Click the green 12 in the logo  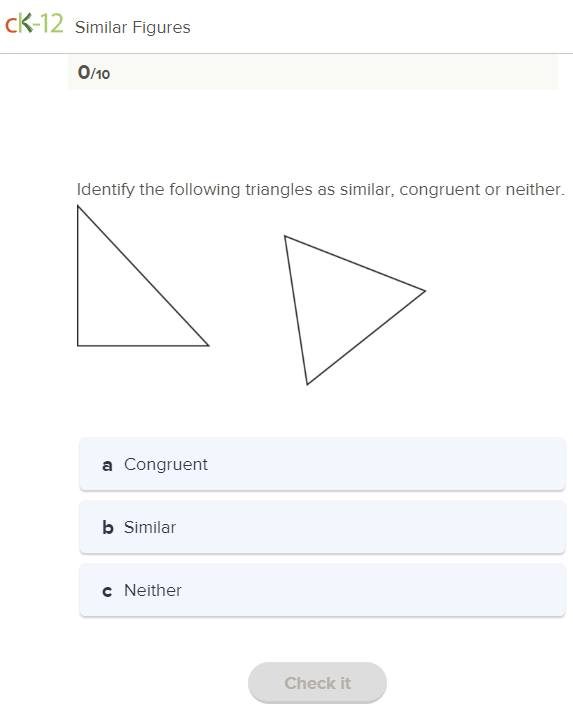[52, 24]
